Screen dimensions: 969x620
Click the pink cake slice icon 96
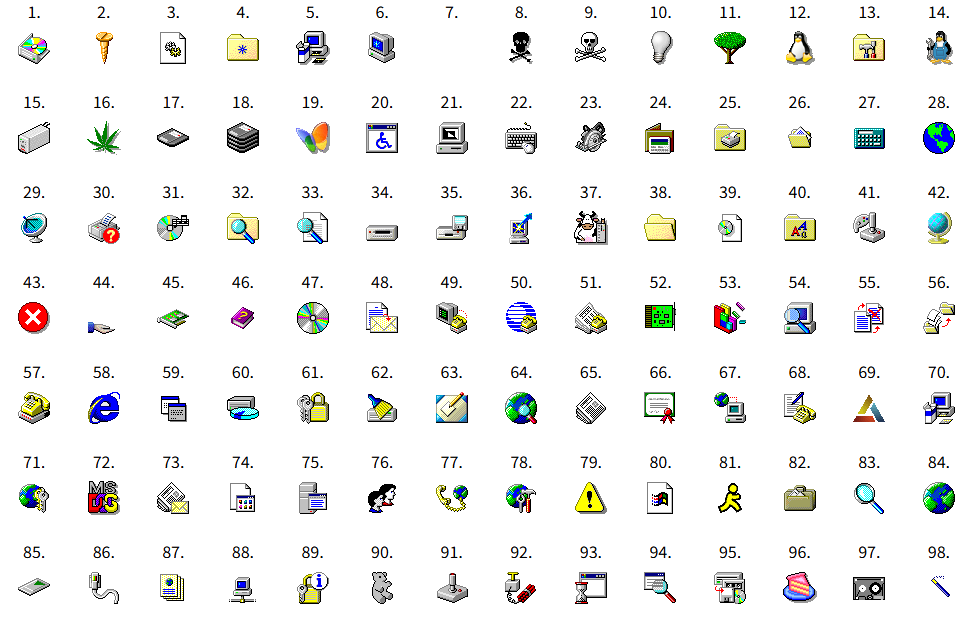tap(800, 587)
